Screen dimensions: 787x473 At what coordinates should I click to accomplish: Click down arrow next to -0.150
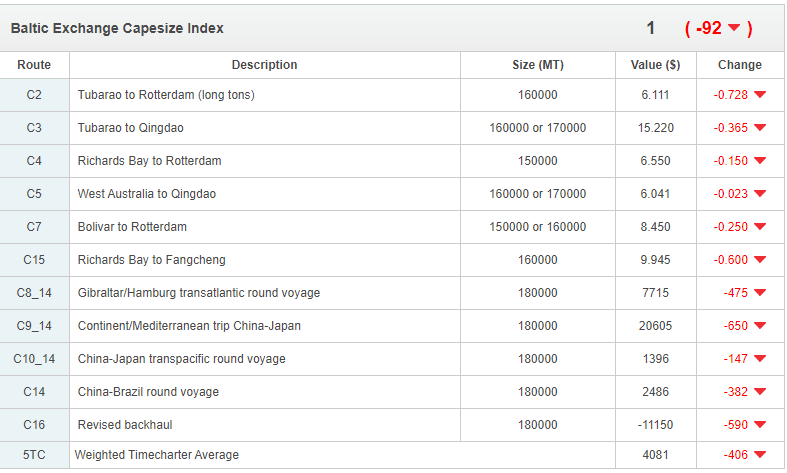[x=760, y=161]
